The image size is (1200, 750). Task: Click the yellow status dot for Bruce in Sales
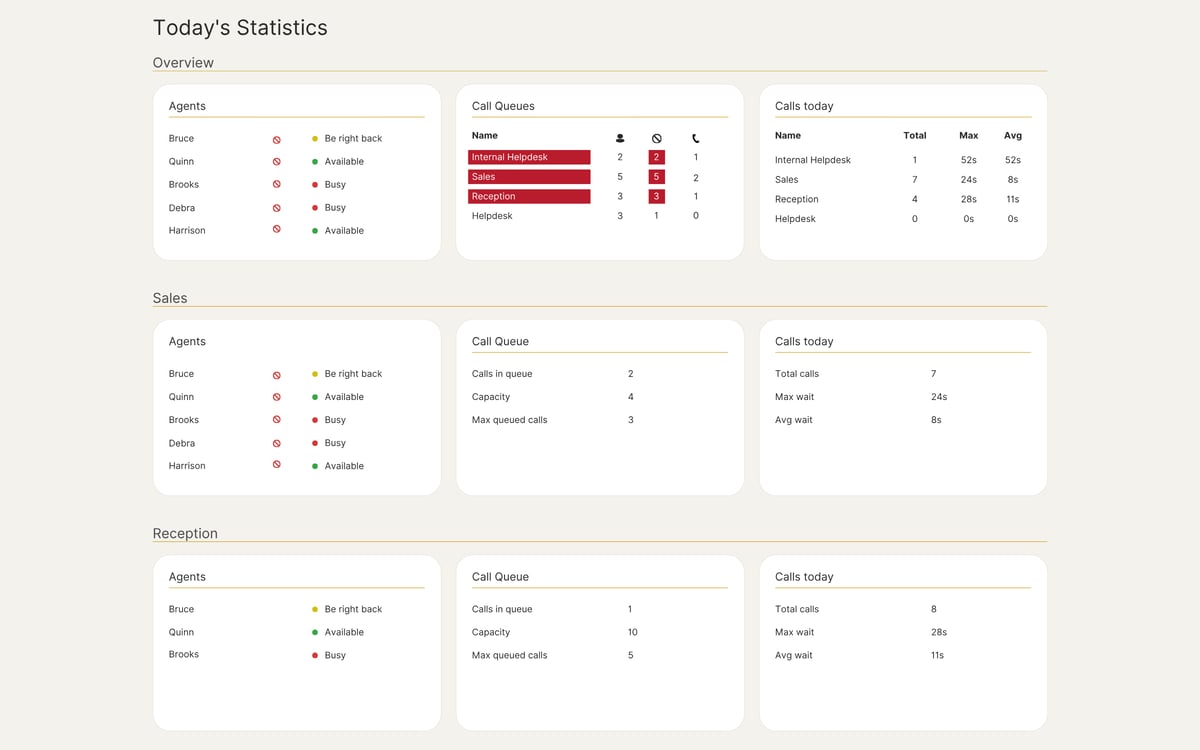(315, 374)
